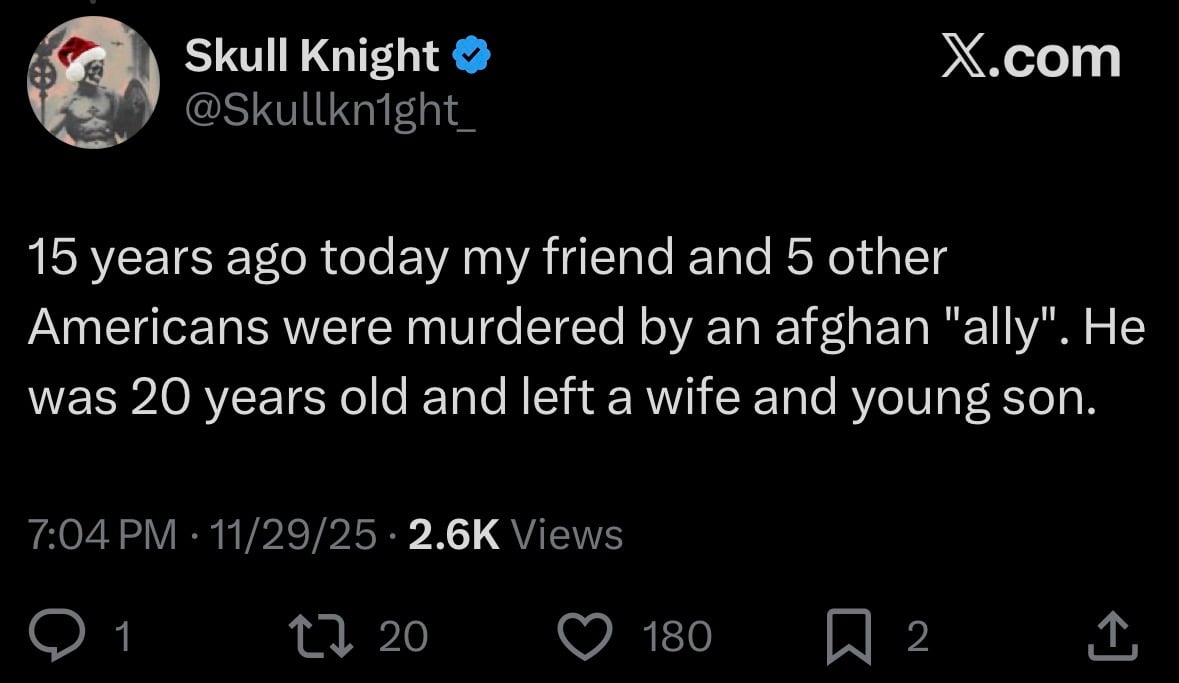
Task: Click the 7:04 PM timestamp
Action: (x=104, y=535)
